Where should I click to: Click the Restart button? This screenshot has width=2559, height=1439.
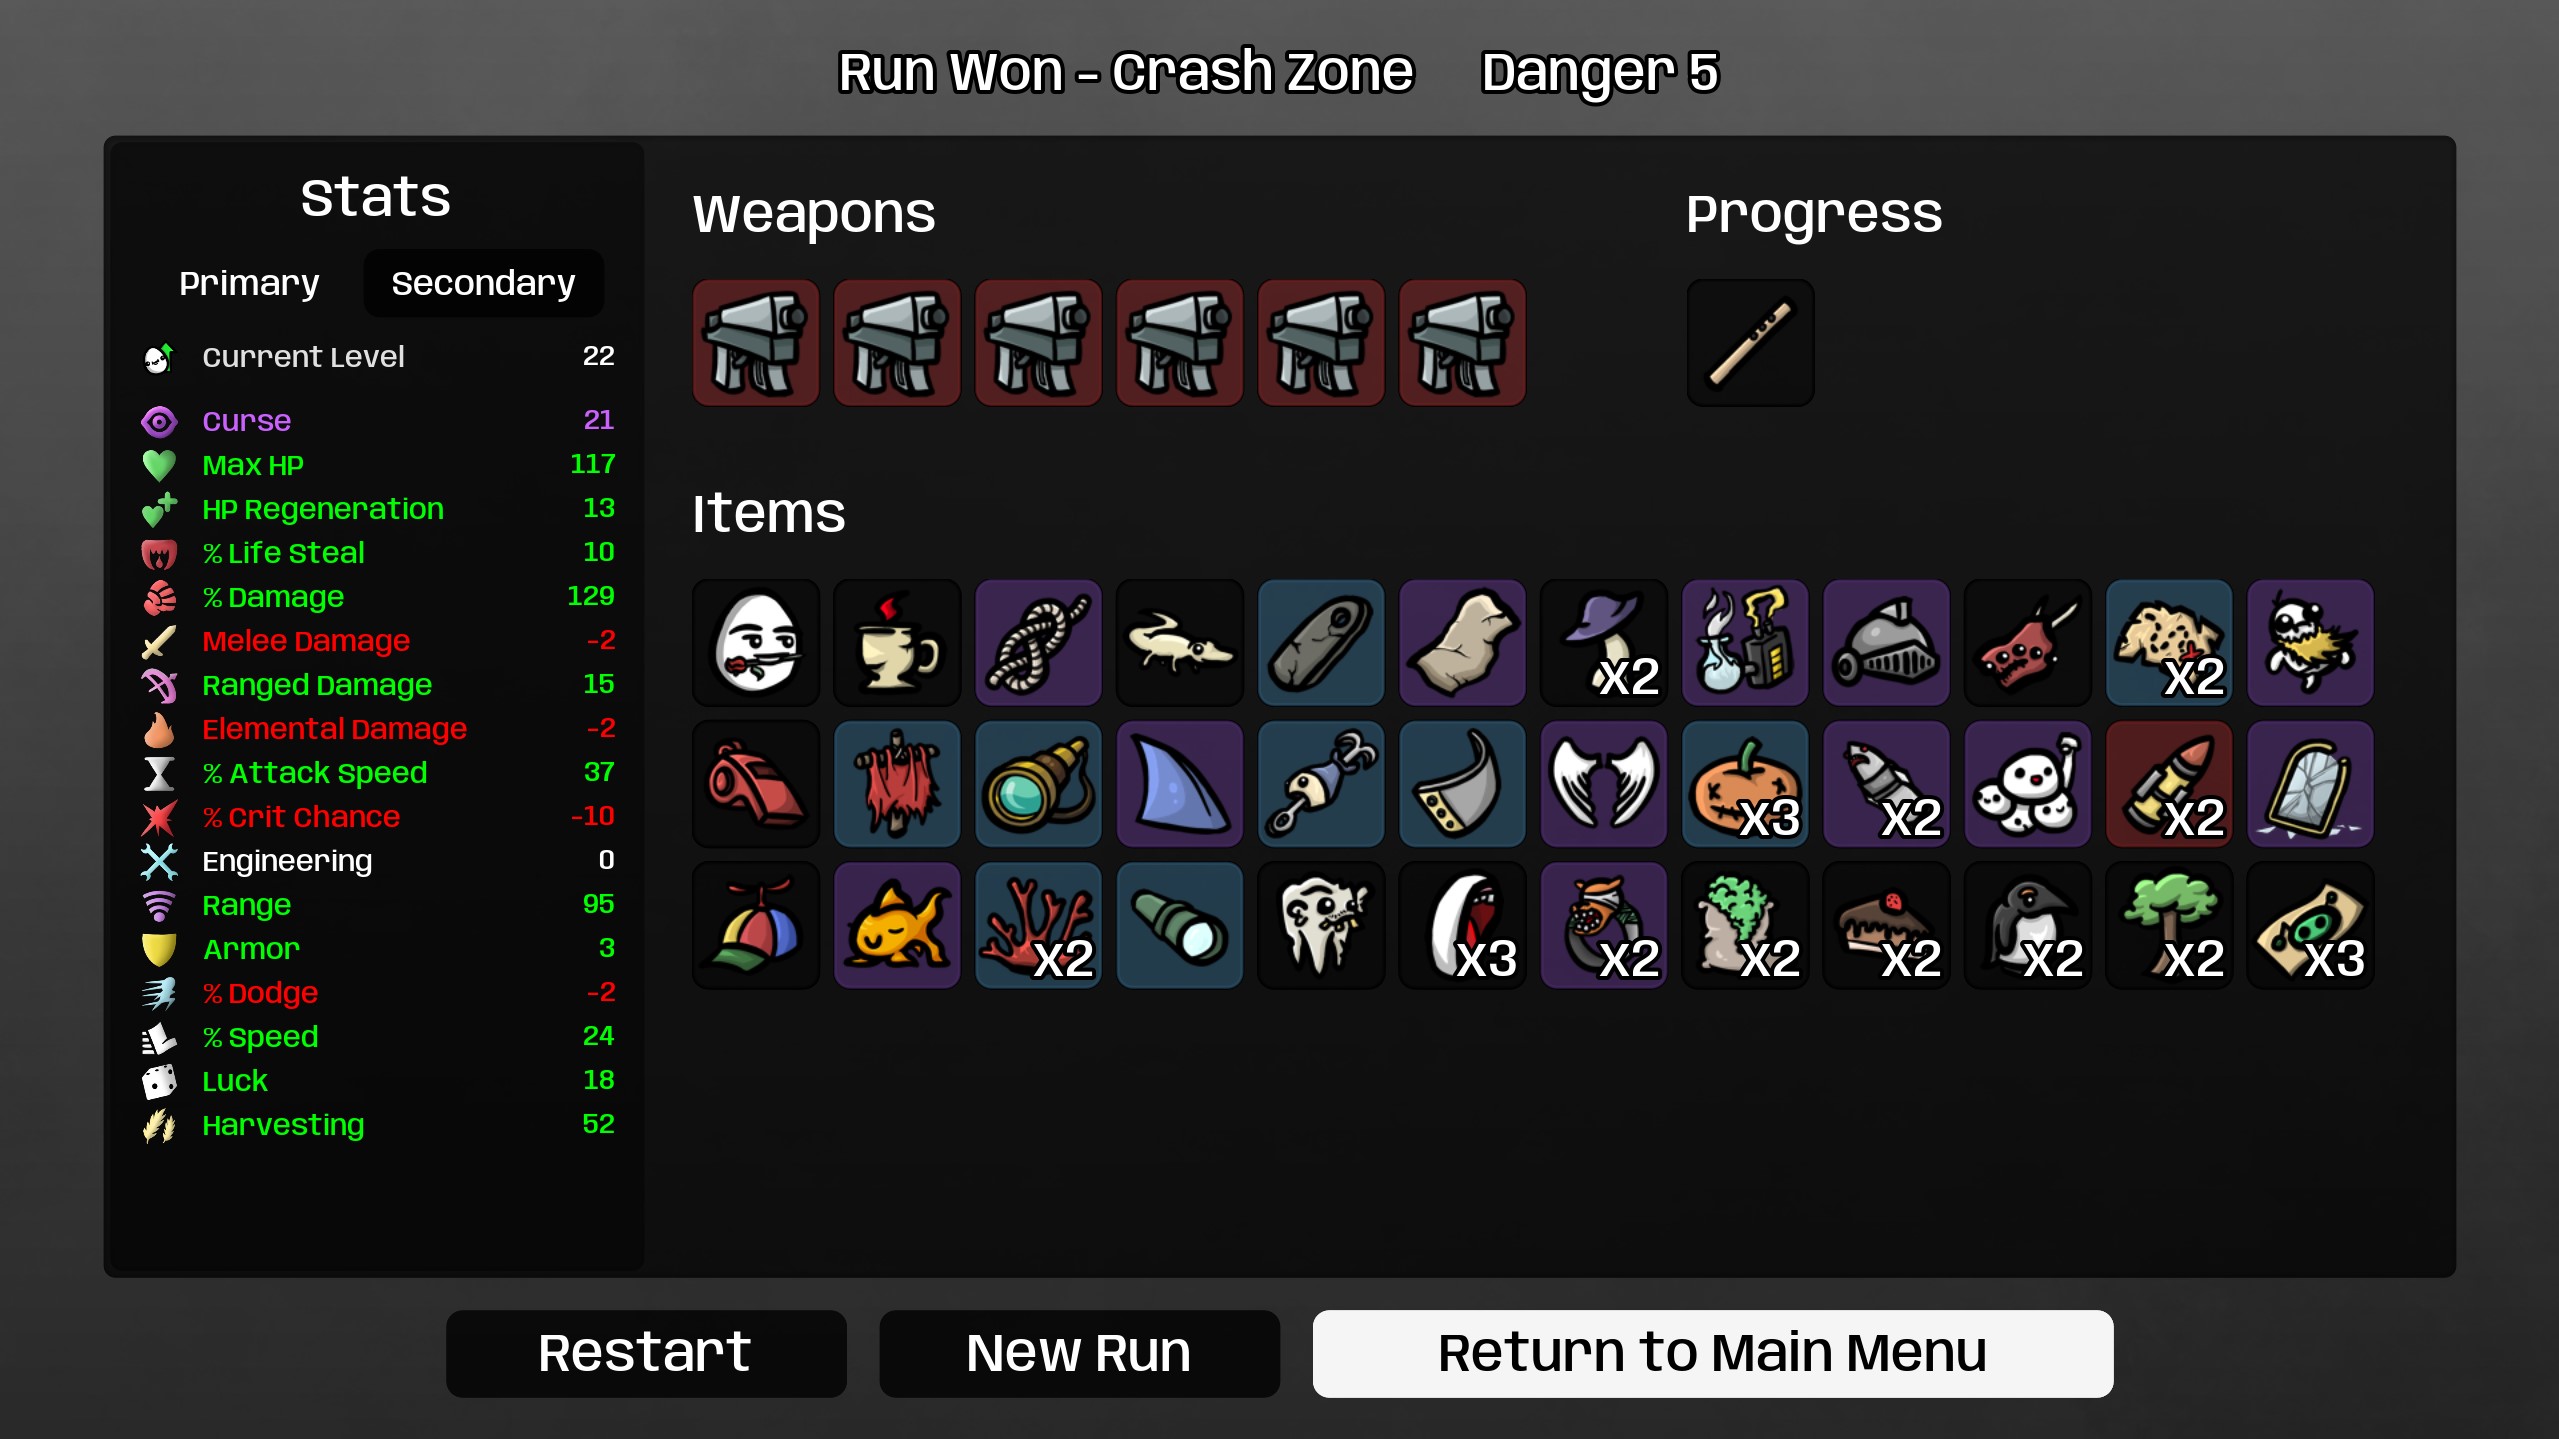pyautogui.click(x=646, y=1353)
